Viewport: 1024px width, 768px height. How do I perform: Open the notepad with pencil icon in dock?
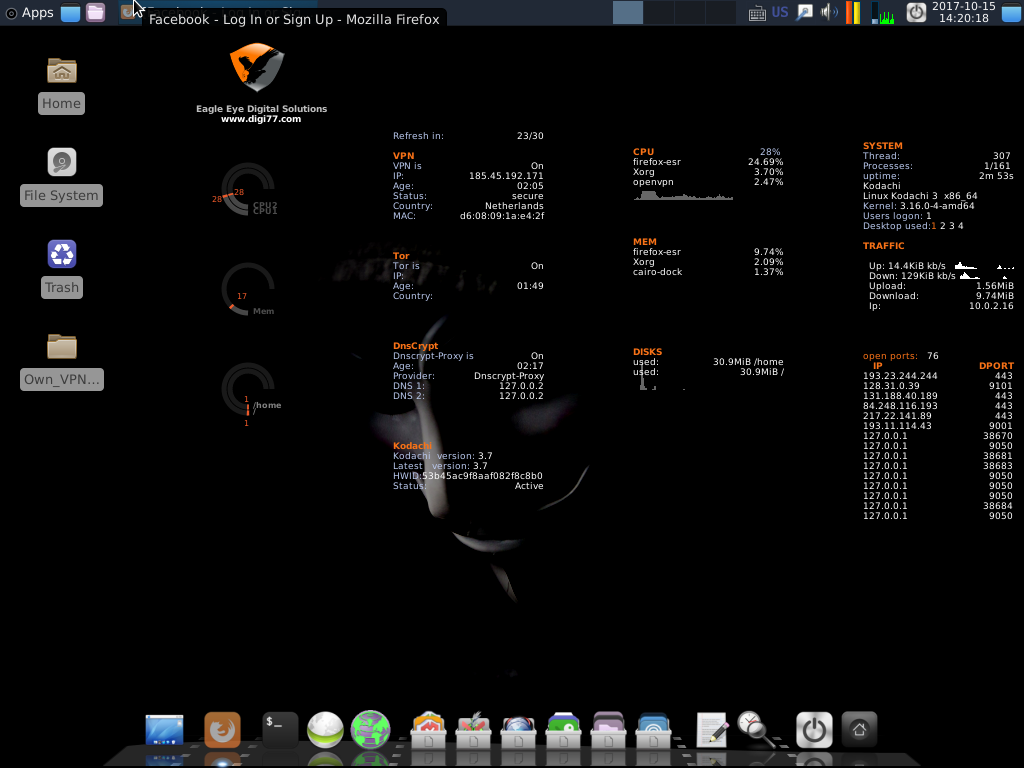coord(711,730)
